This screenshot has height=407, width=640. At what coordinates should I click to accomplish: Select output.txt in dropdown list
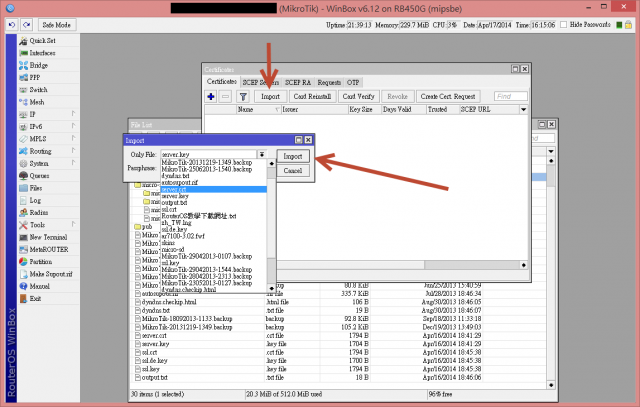[213, 202]
